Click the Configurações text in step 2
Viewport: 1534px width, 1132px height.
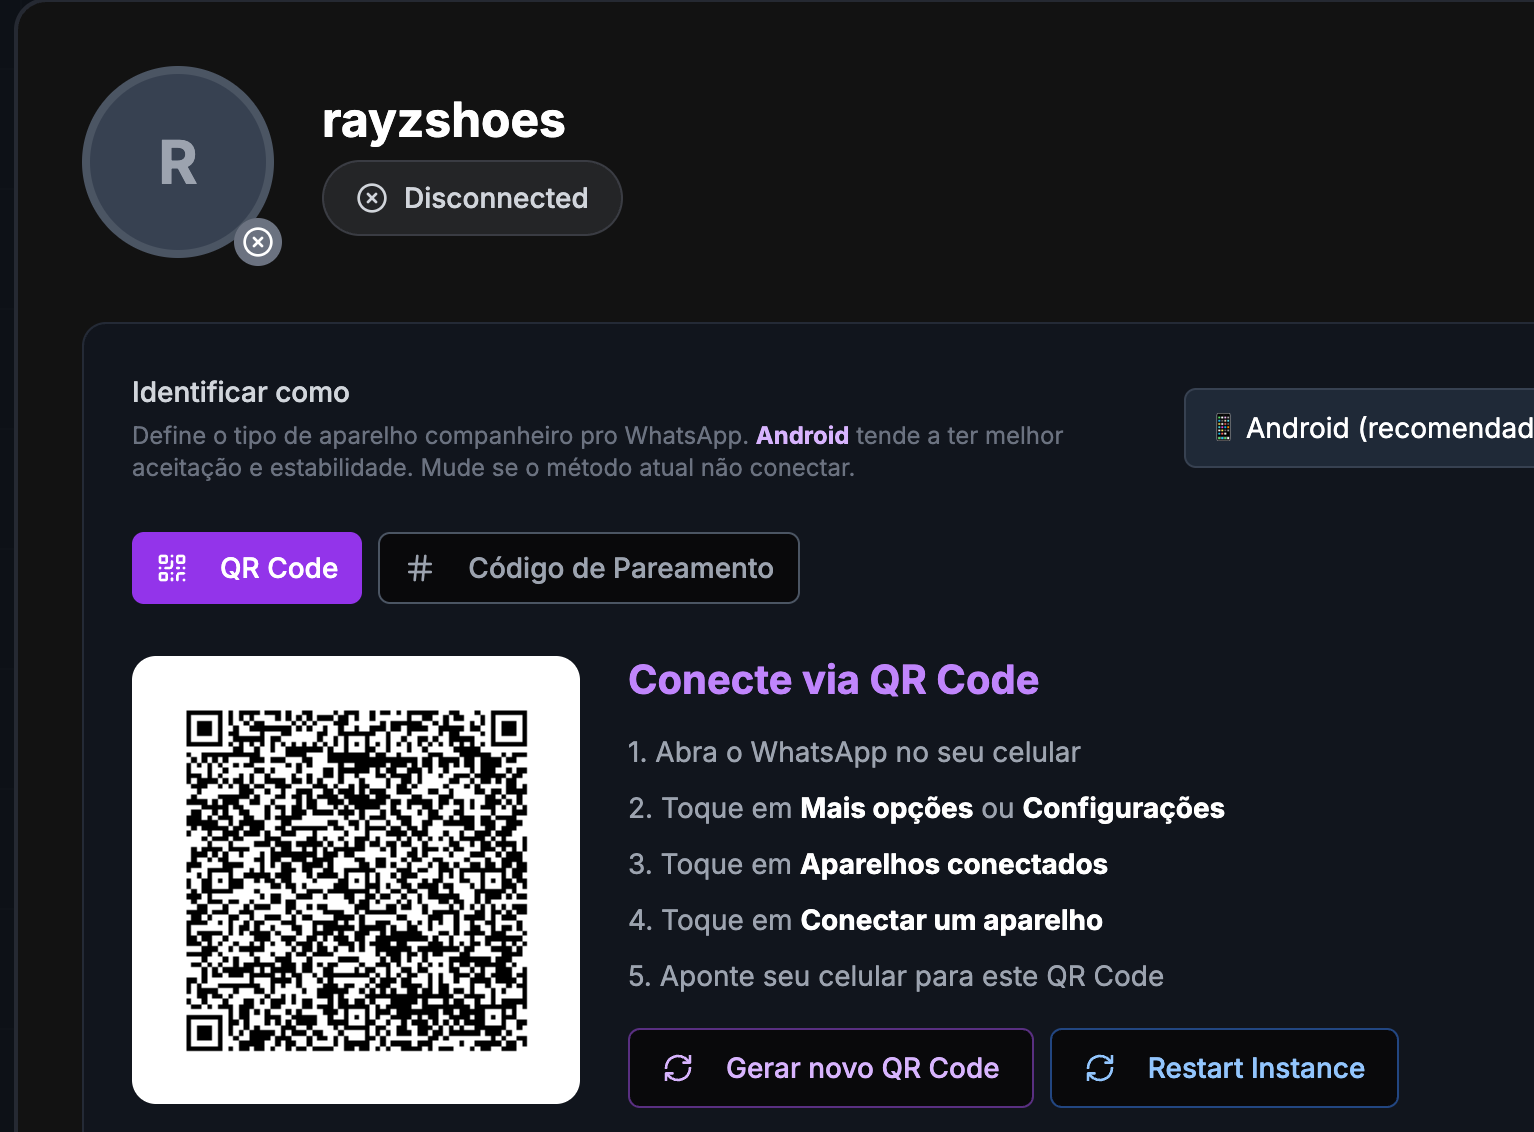(1123, 808)
